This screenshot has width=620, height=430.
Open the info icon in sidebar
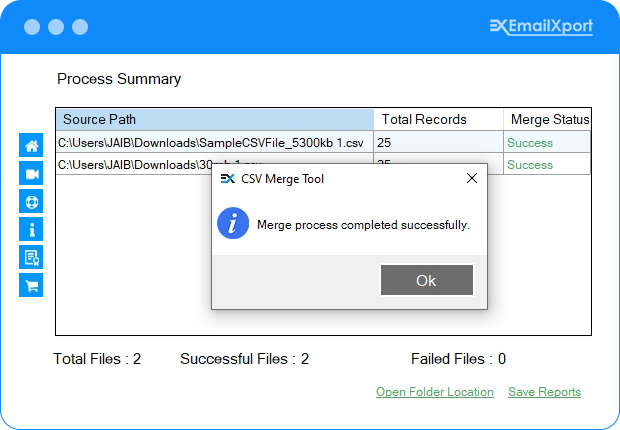click(x=31, y=229)
